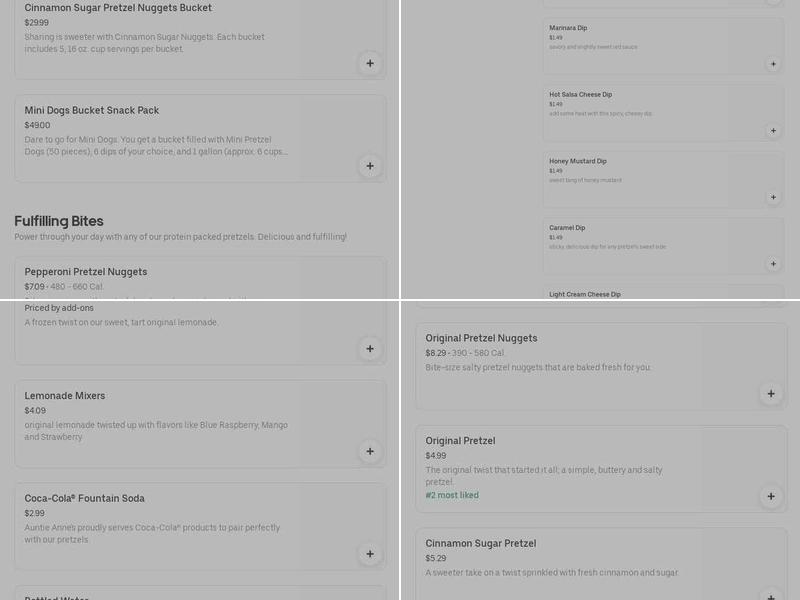Screen dimensions: 800x600
Task: Add Cinnamon Sugar Pretzel Nuggets Bucket to cart
Action: 370,63
